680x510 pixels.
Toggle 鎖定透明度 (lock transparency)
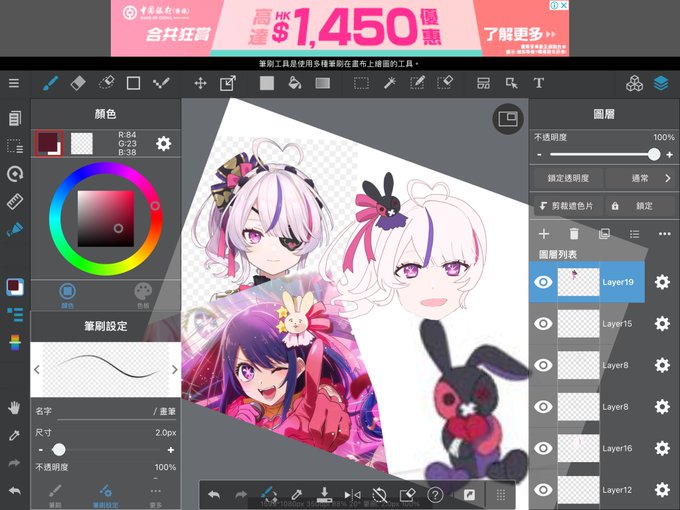coord(568,178)
